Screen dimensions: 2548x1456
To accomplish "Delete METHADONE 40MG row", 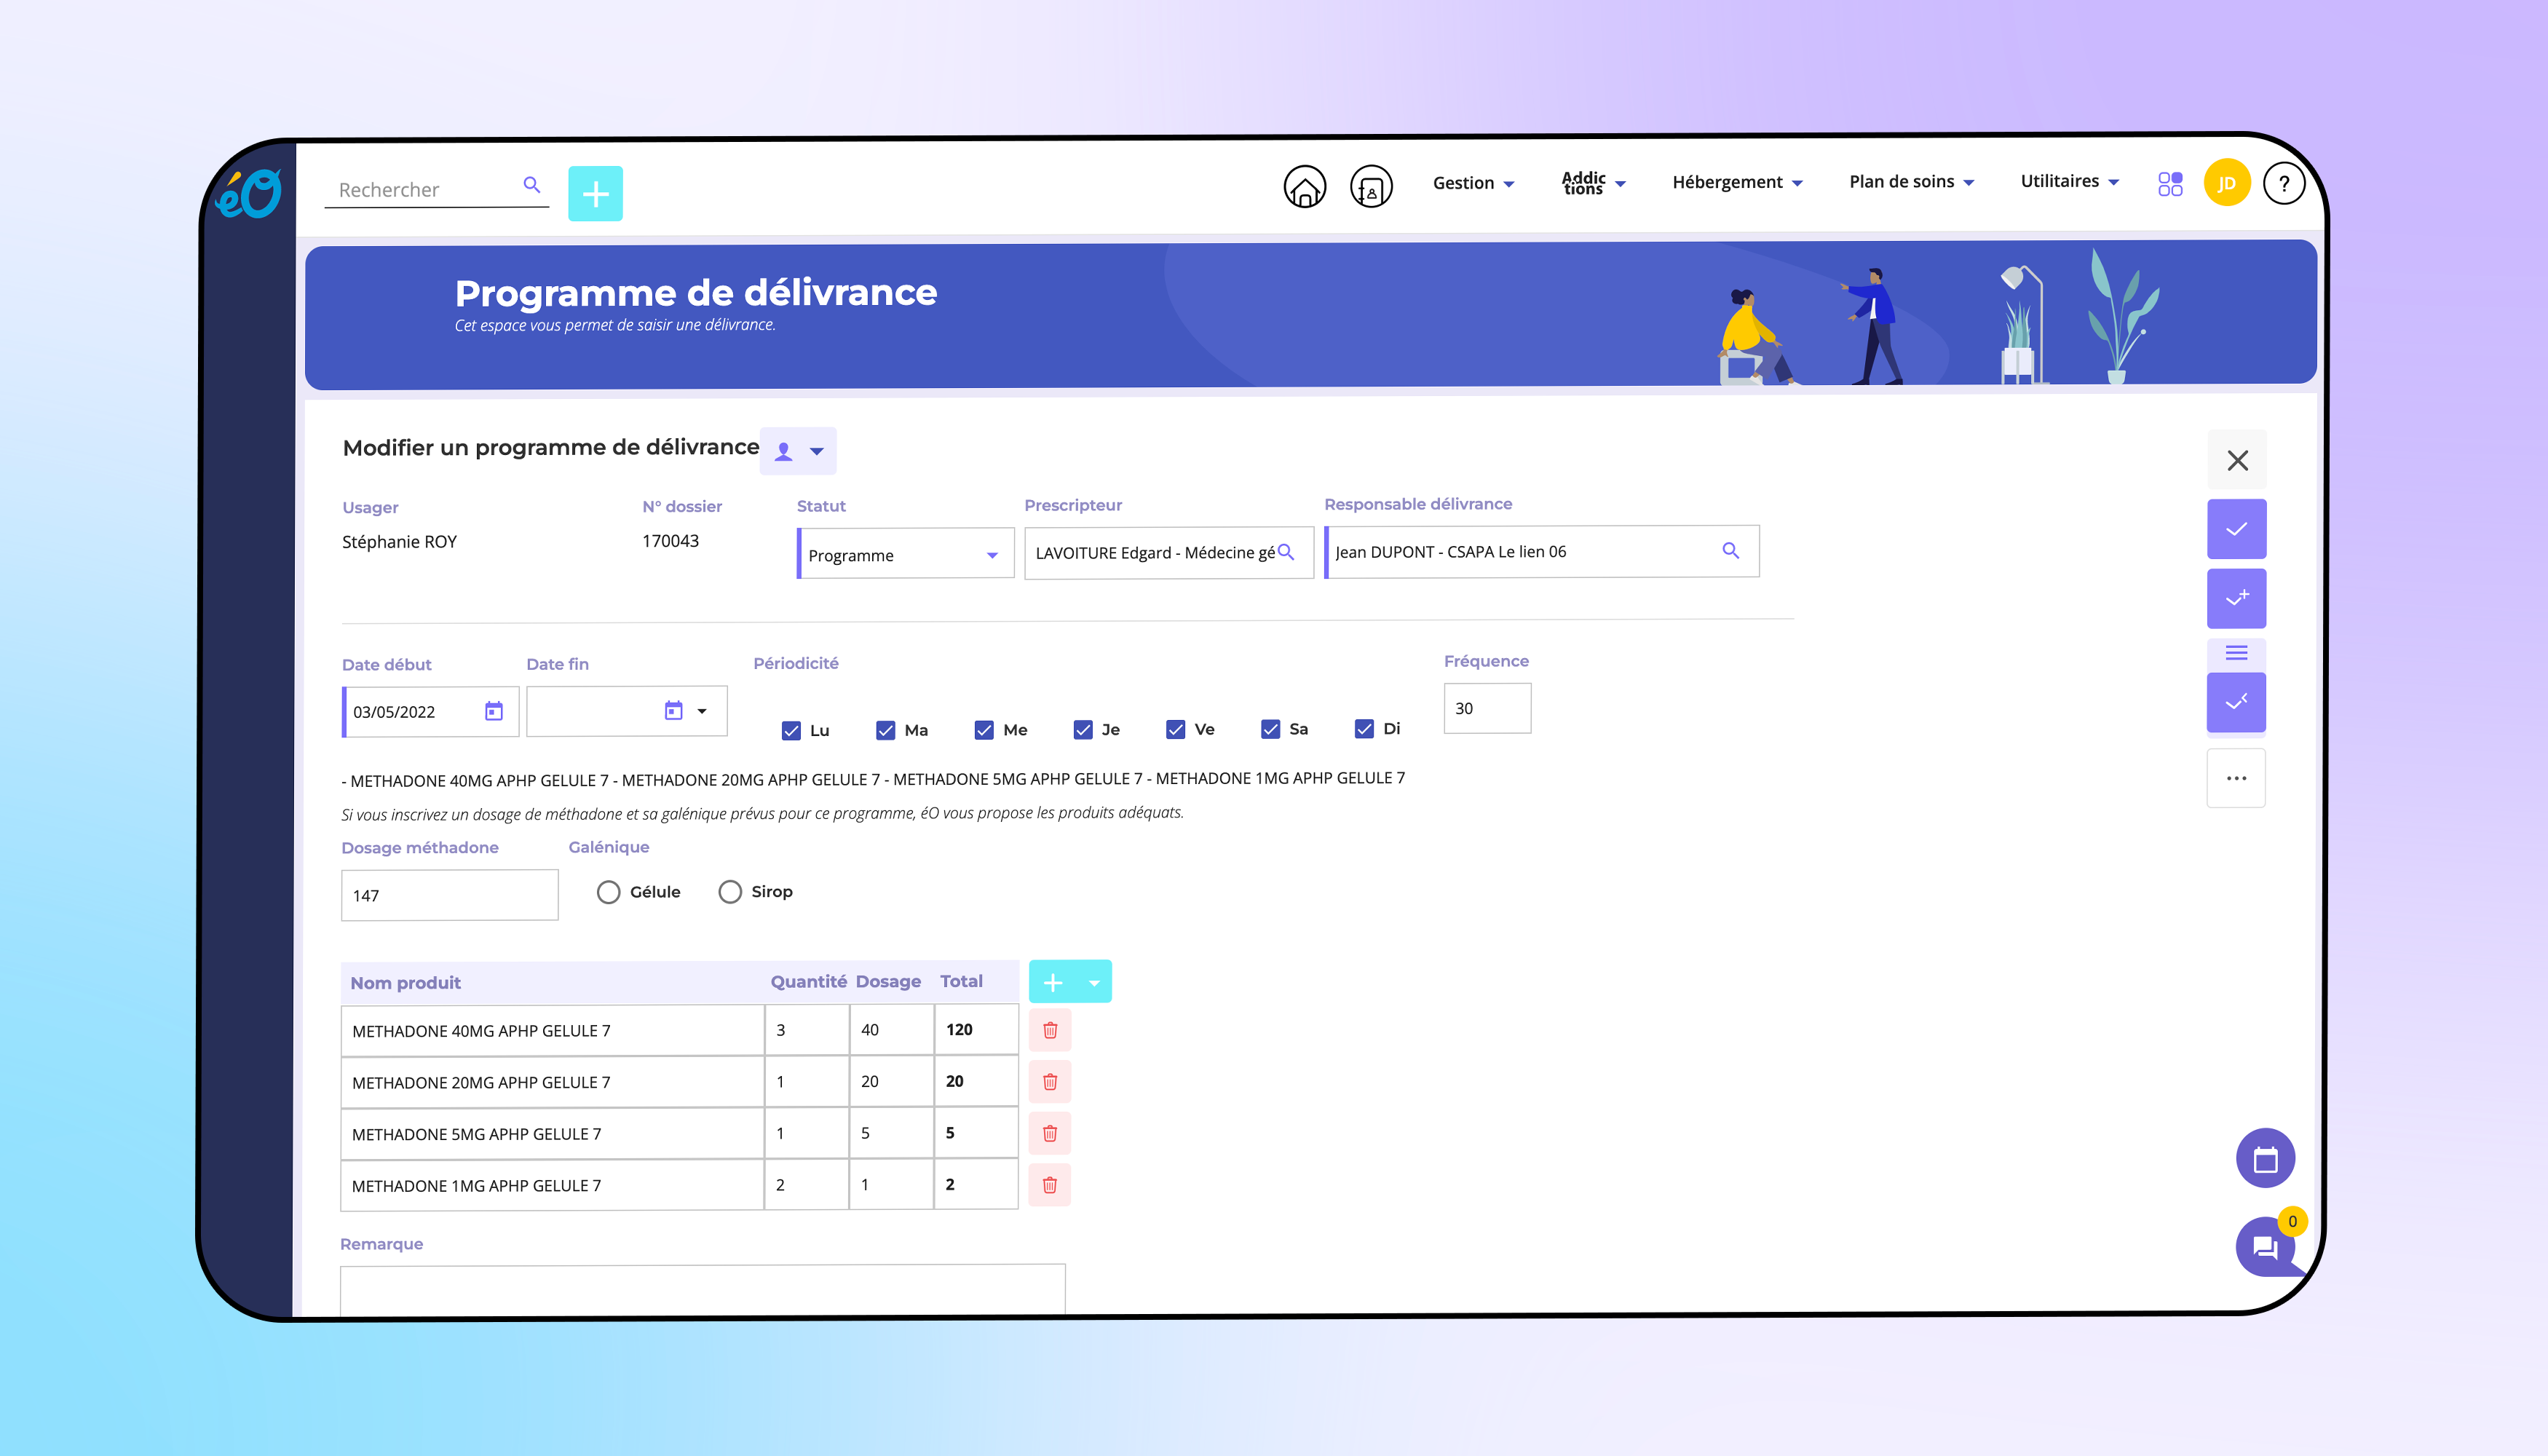I will [x=1050, y=1030].
